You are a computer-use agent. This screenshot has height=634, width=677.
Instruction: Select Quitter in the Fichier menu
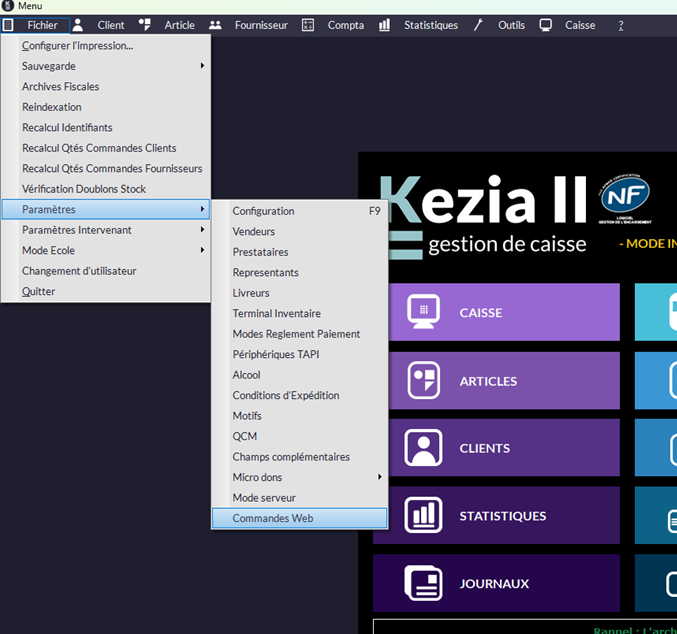39,291
